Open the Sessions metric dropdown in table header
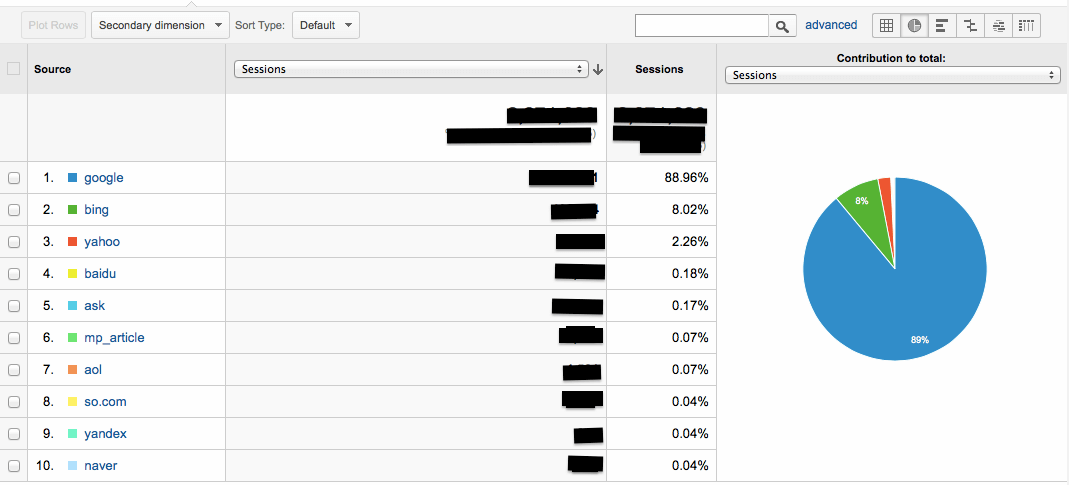The width and height of the screenshot is (1069, 485). click(411, 69)
